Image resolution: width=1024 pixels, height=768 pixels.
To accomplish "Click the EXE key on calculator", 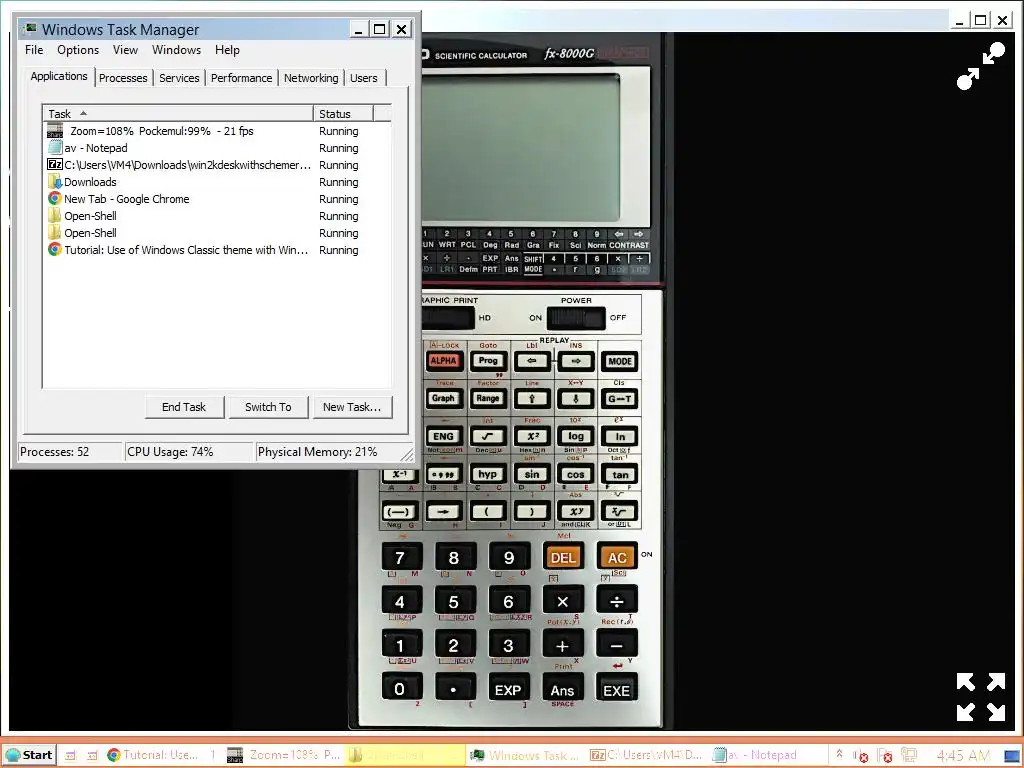I will (616, 690).
